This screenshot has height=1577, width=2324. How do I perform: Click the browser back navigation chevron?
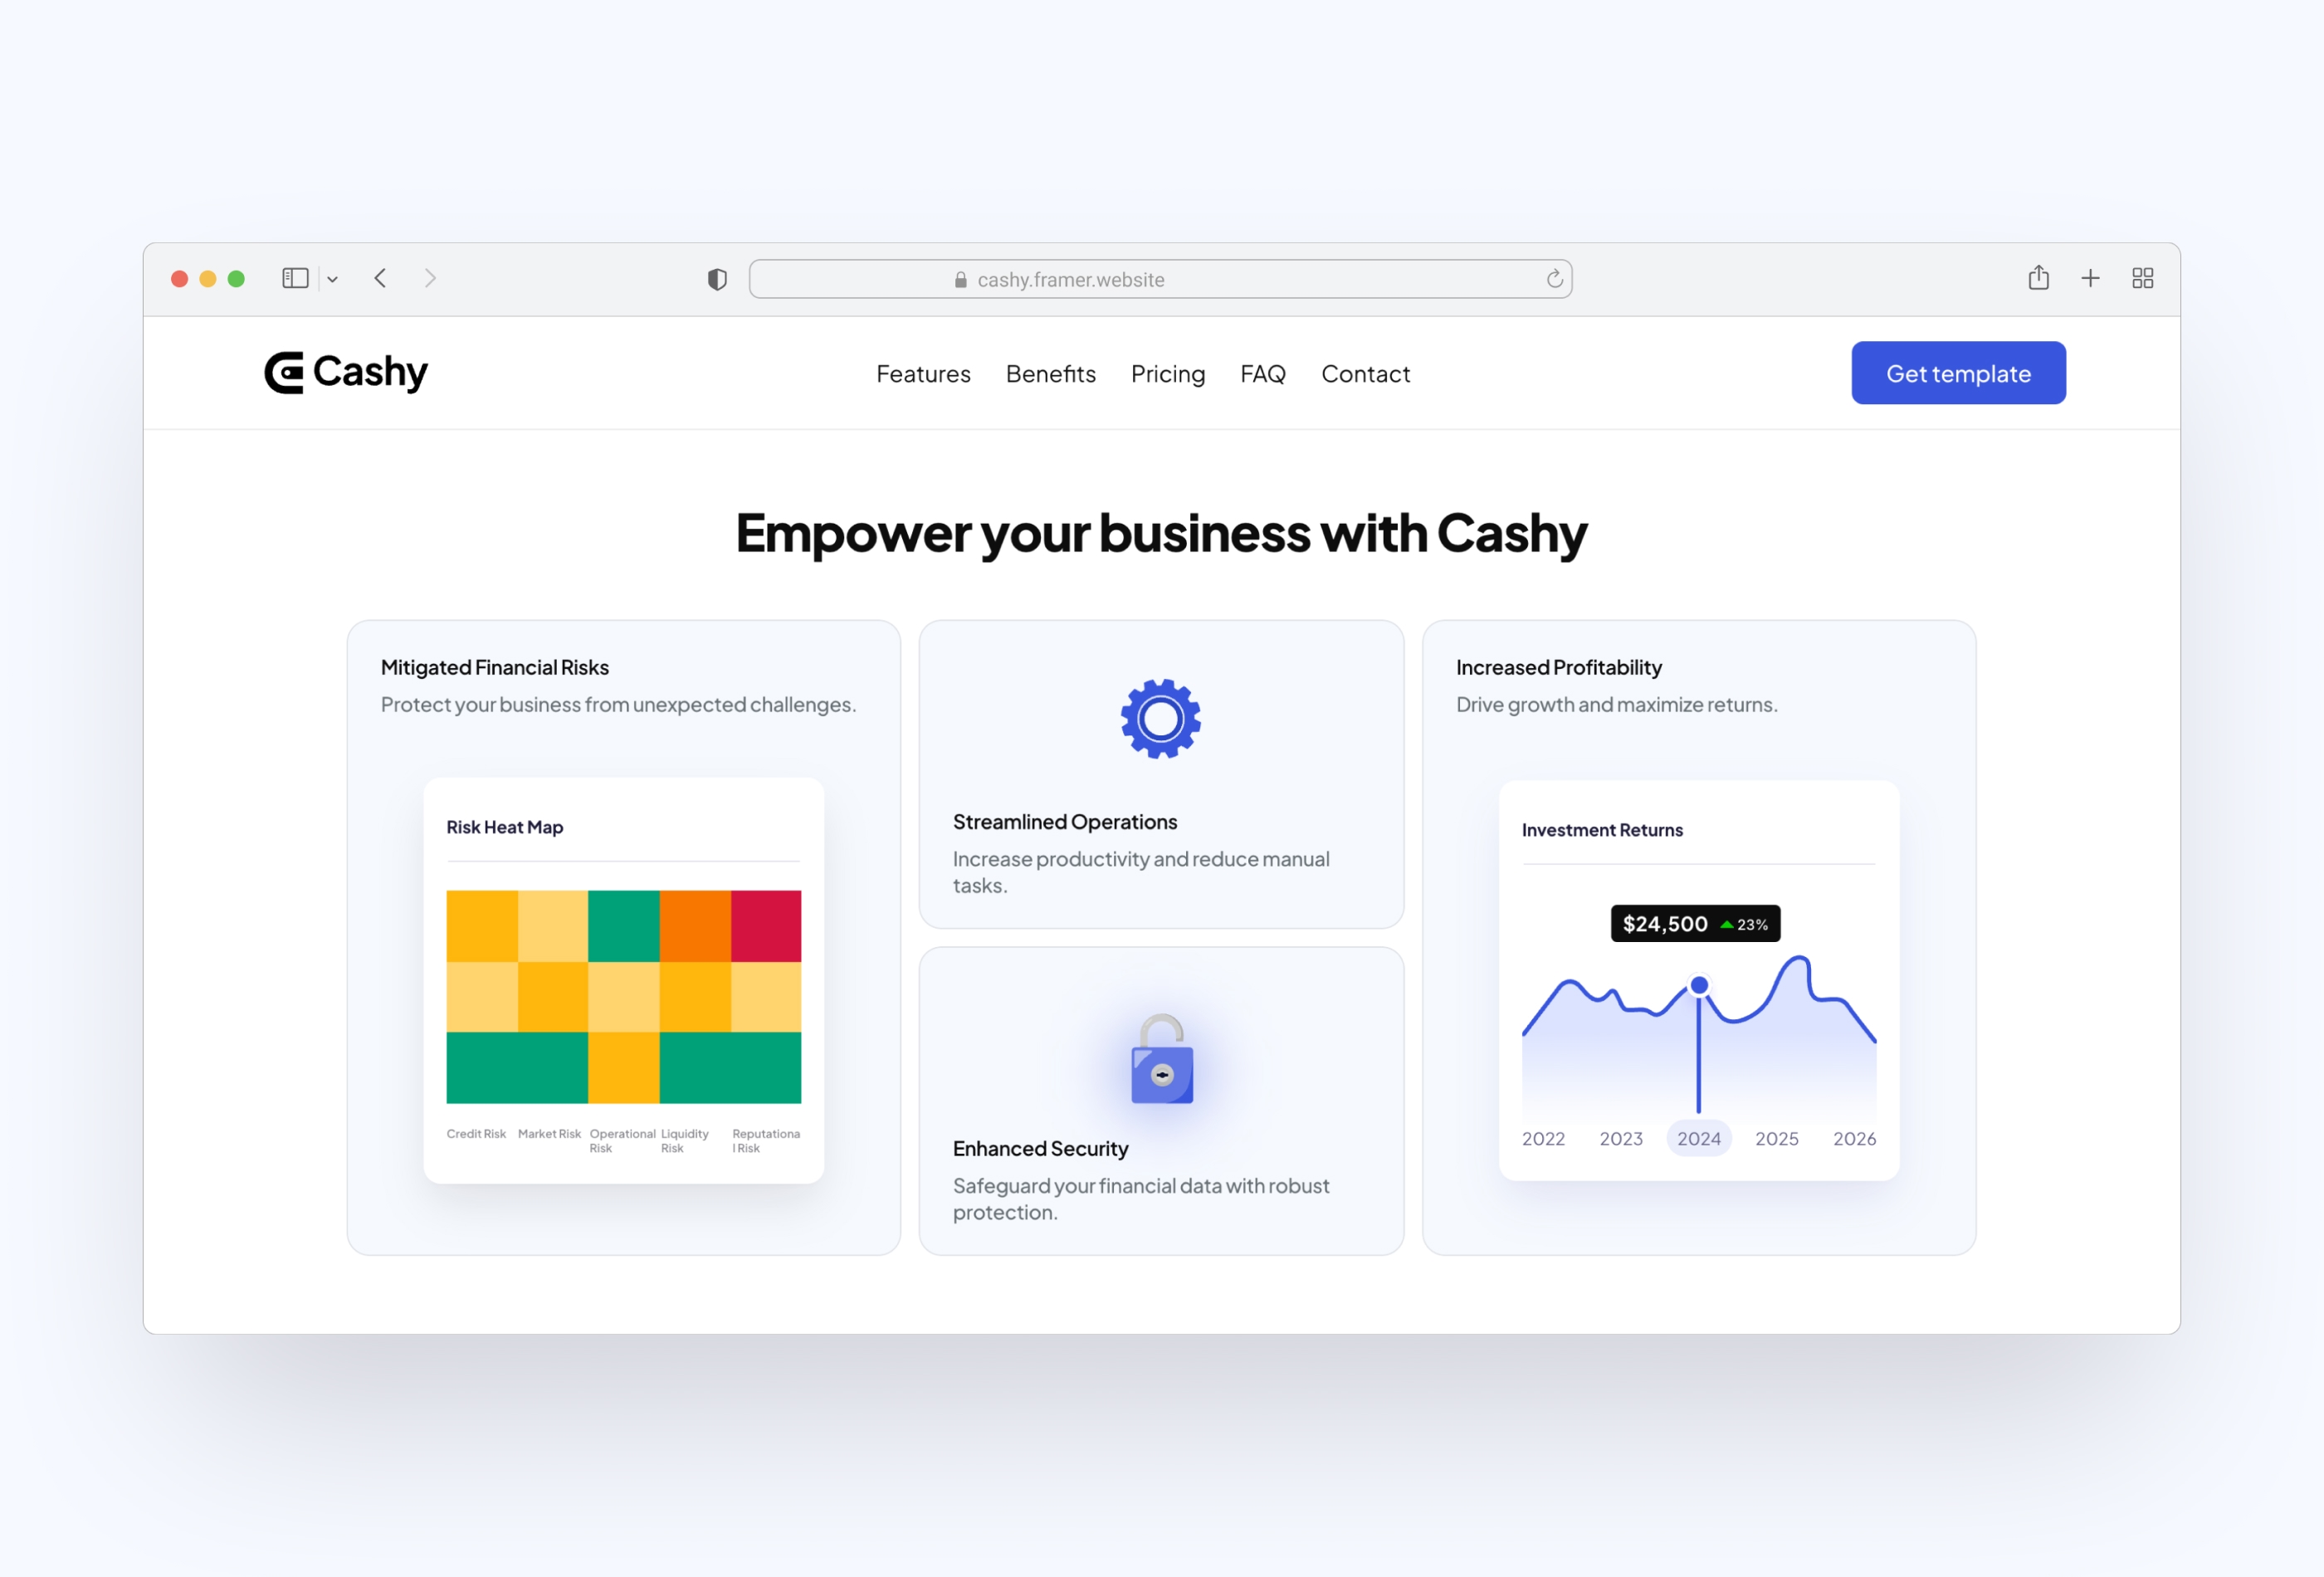(382, 278)
